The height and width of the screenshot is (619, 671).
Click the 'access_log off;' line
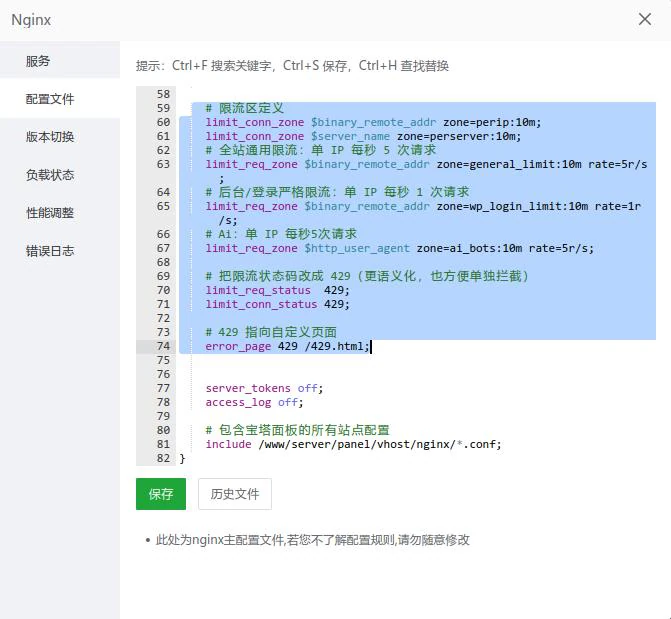[254, 402]
